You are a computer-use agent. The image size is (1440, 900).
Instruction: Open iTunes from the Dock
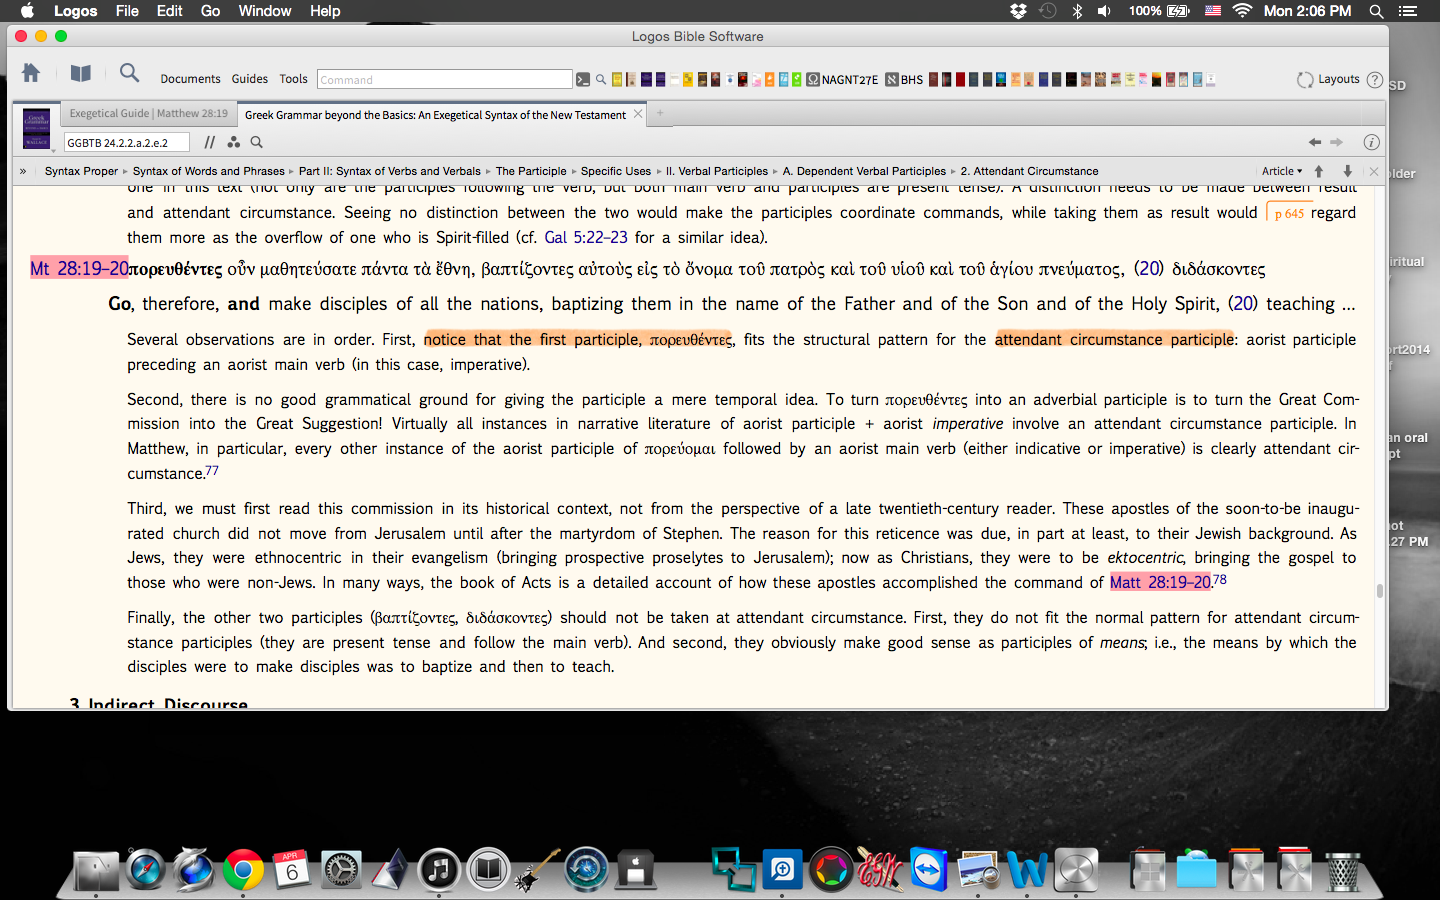point(438,870)
